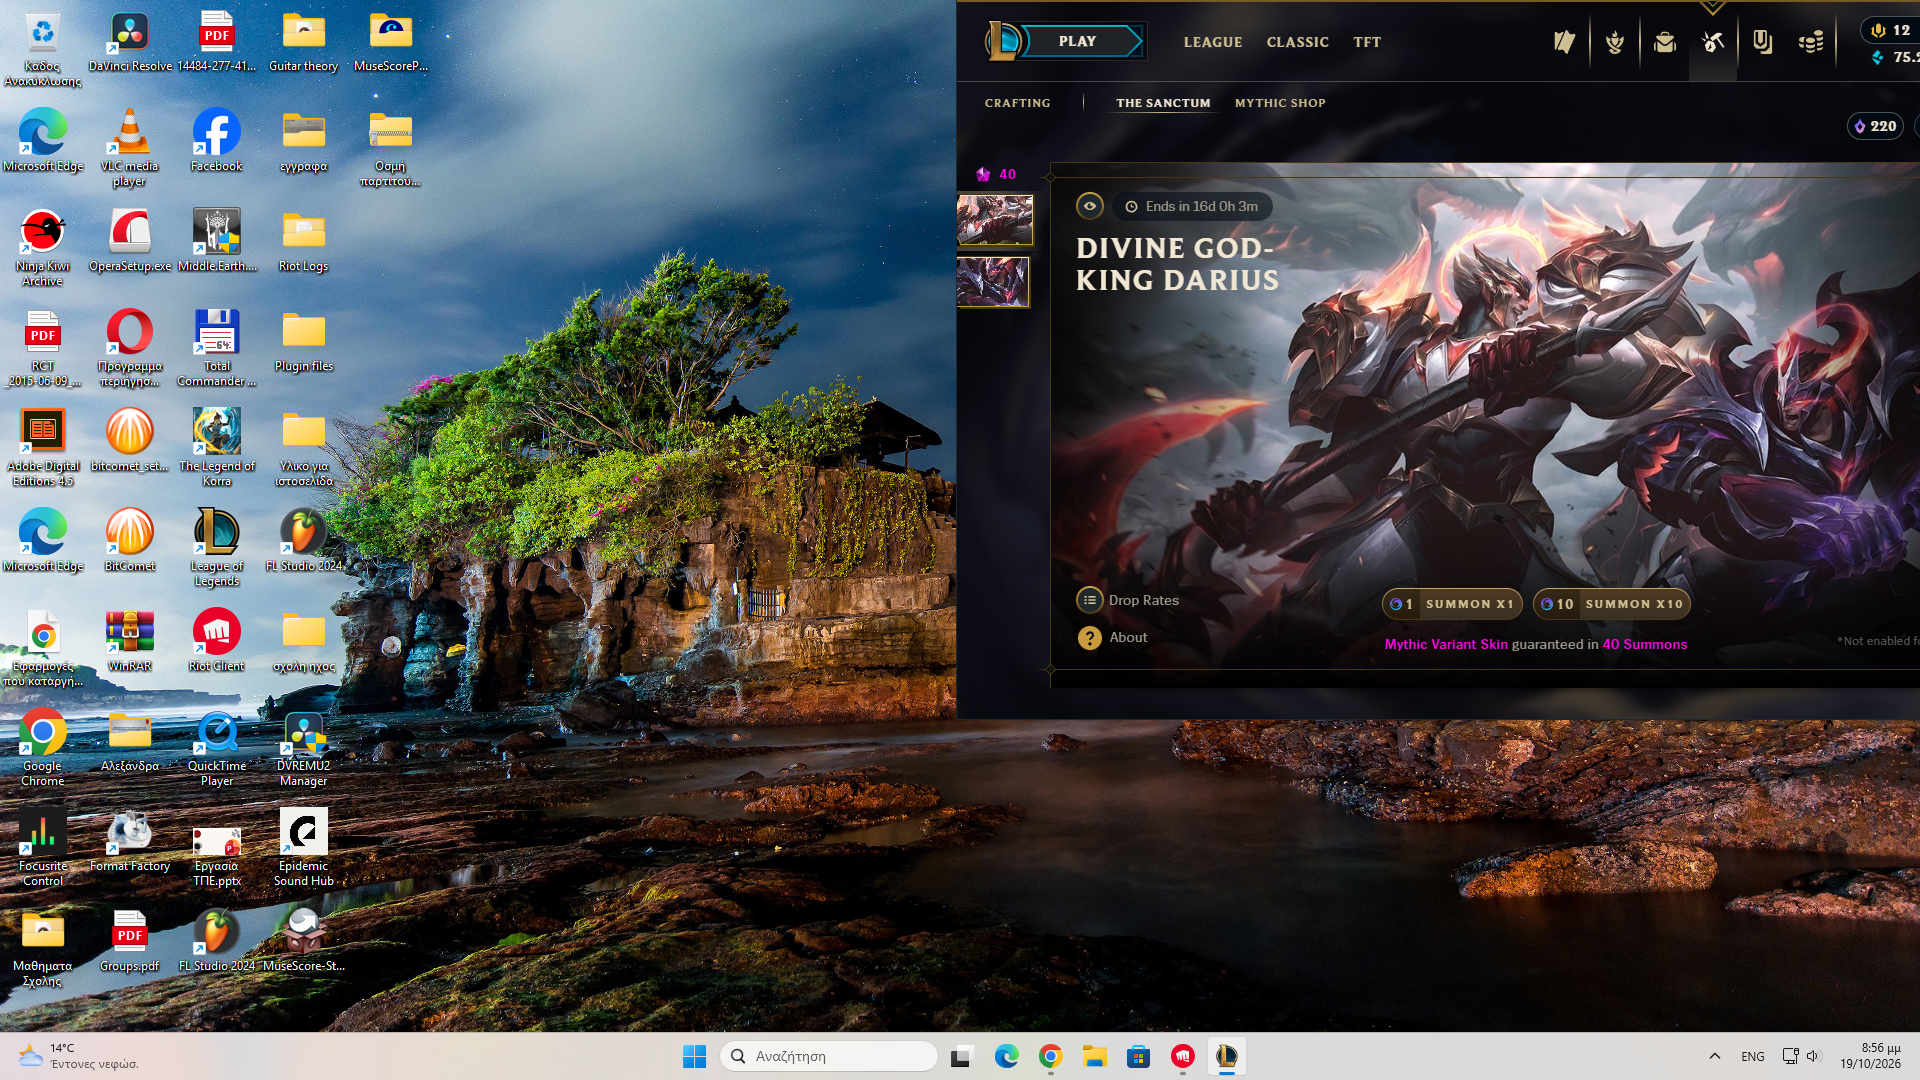Switch to the MYTHIC SHOP tab
The image size is (1920, 1080).
1280,103
